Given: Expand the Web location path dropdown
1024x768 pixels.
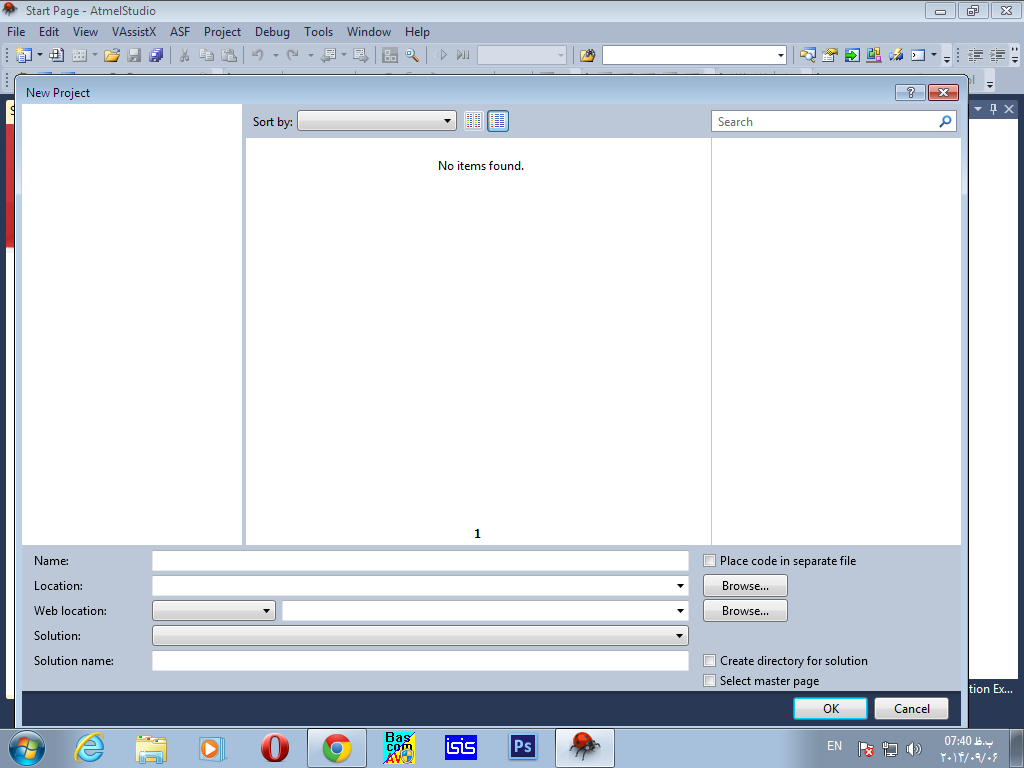Looking at the screenshot, I should 680,611.
